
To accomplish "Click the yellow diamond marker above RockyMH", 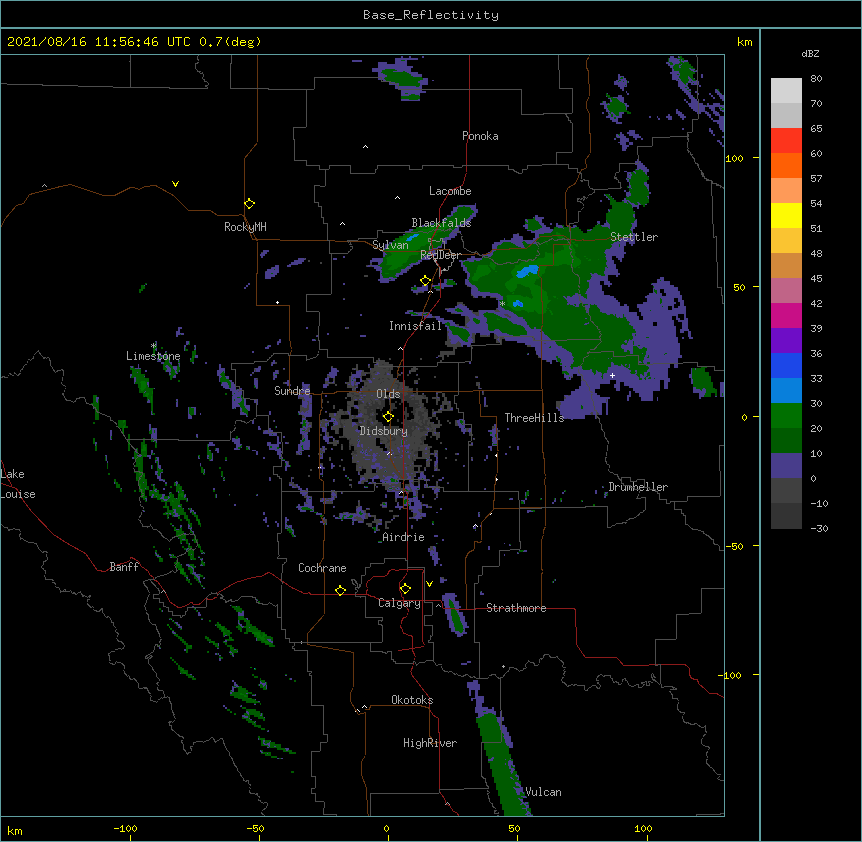I will pos(250,204).
